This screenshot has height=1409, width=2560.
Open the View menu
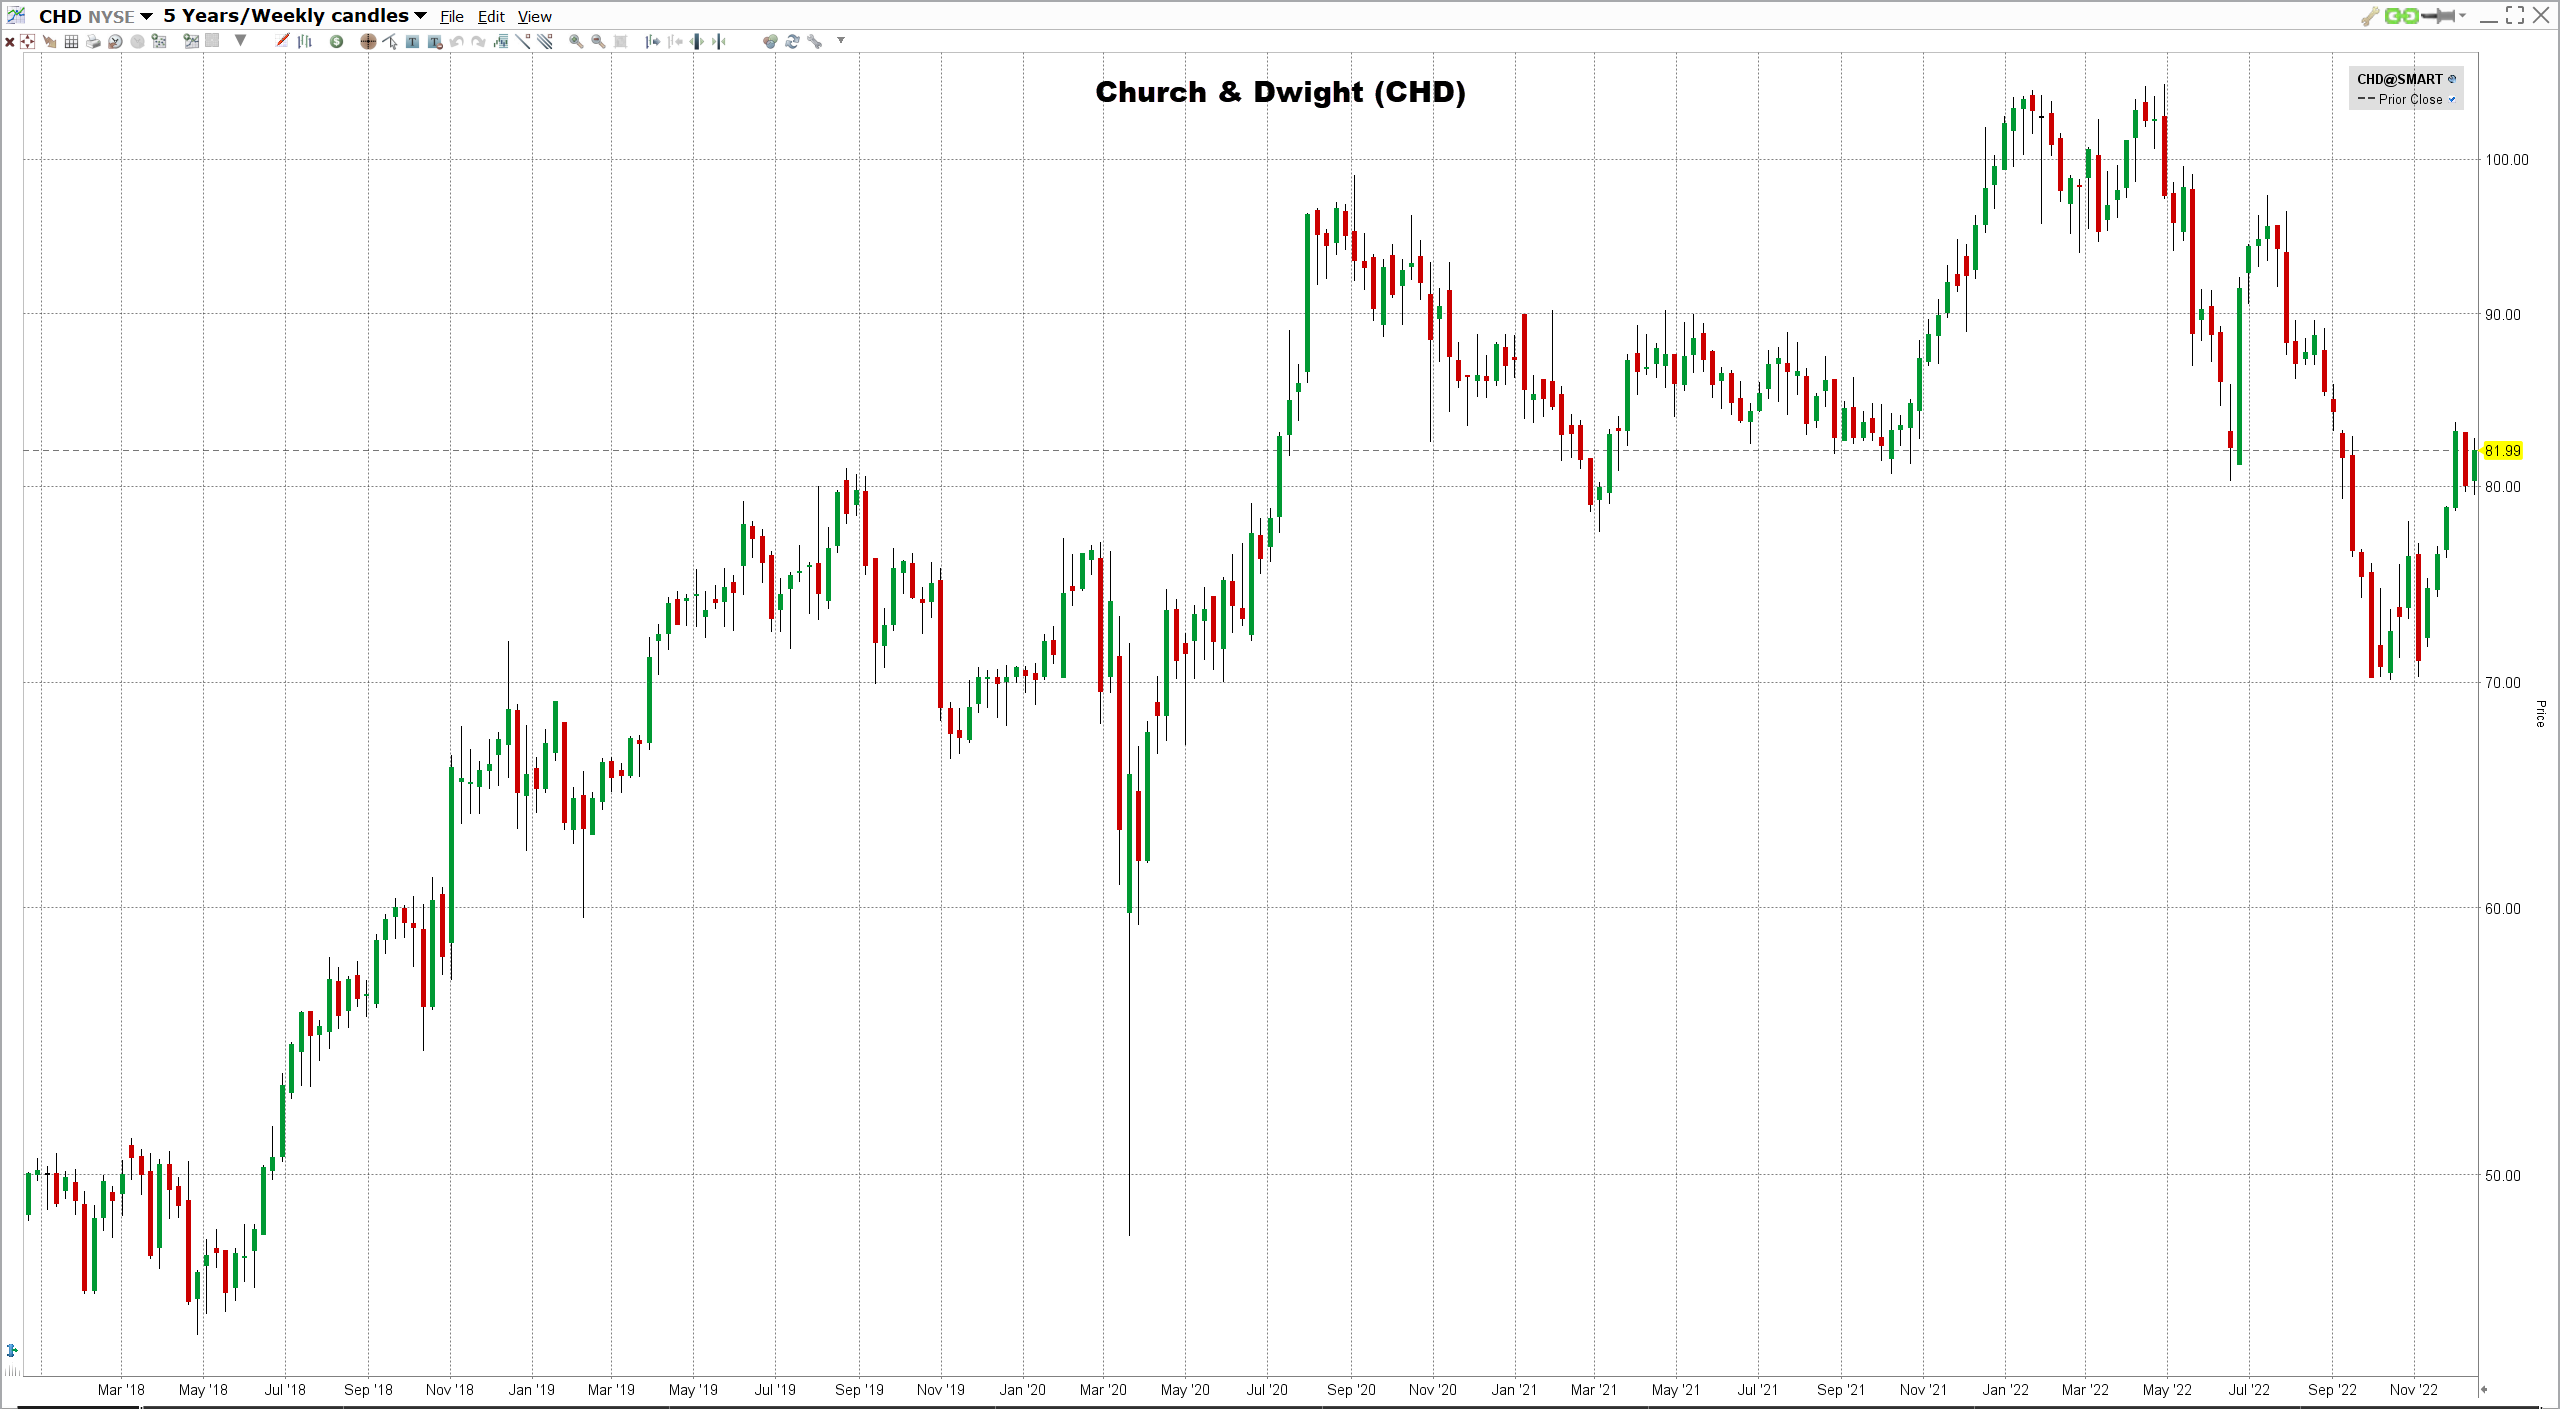point(535,16)
